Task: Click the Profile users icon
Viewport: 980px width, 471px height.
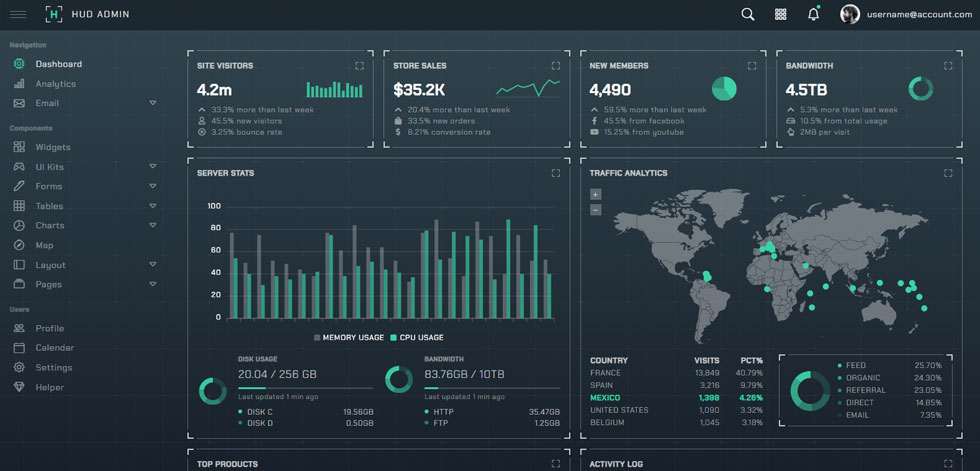Action: [x=19, y=328]
